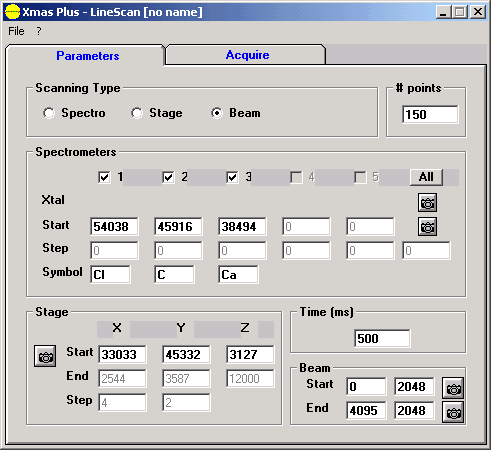Image resolution: width=491 pixels, height=450 pixels.
Task: Click Stage X Start field 33033
Action: pyautogui.click(x=122, y=354)
